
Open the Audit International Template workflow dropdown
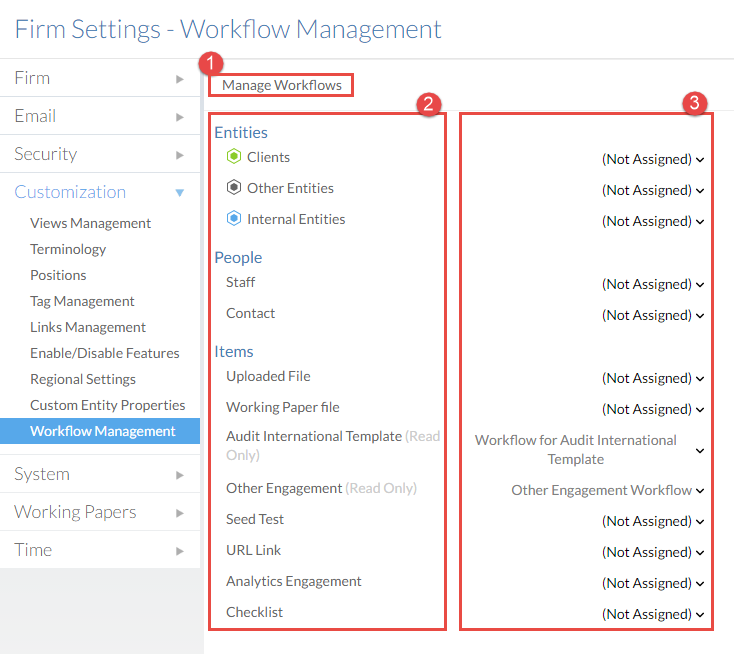[x=588, y=449]
